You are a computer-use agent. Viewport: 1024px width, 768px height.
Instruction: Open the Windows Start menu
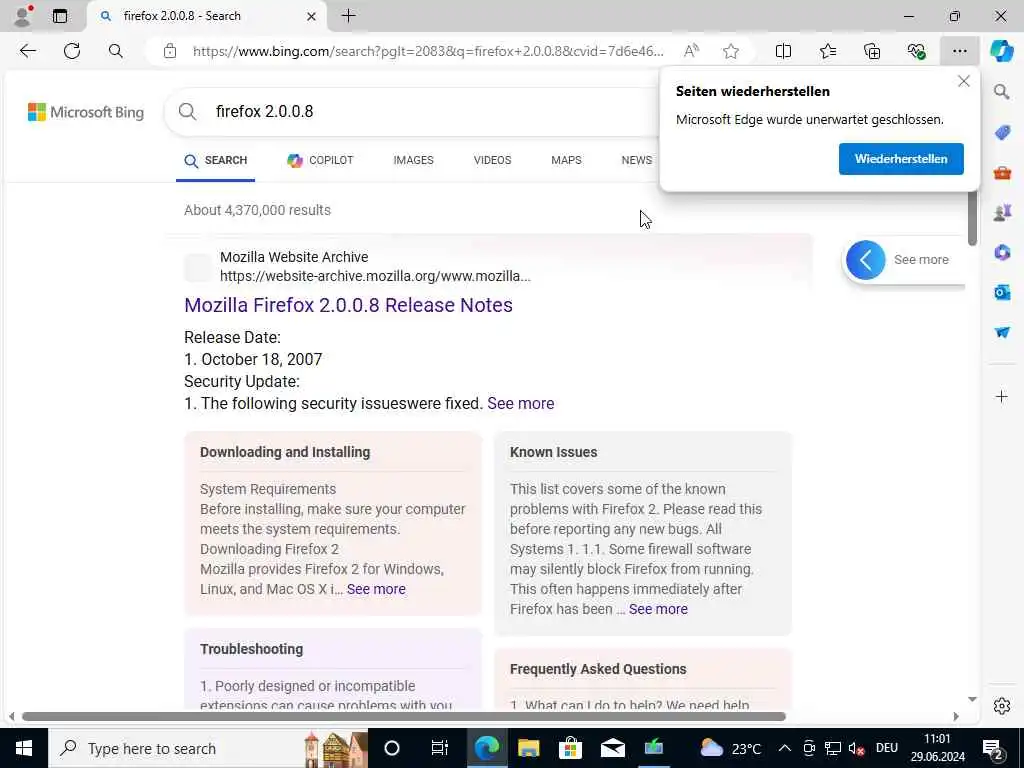[x=24, y=748]
